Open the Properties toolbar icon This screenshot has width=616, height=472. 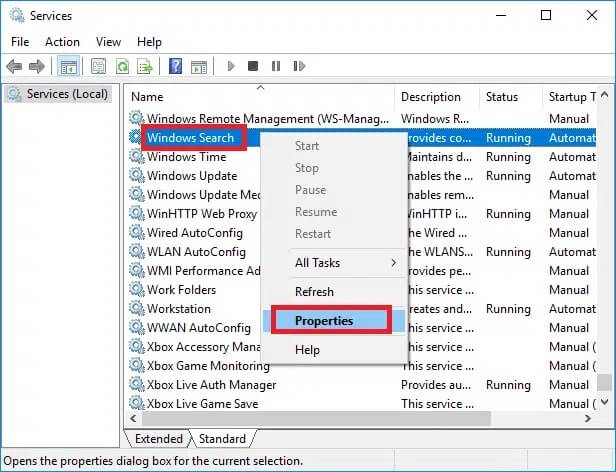click(98, 66)
